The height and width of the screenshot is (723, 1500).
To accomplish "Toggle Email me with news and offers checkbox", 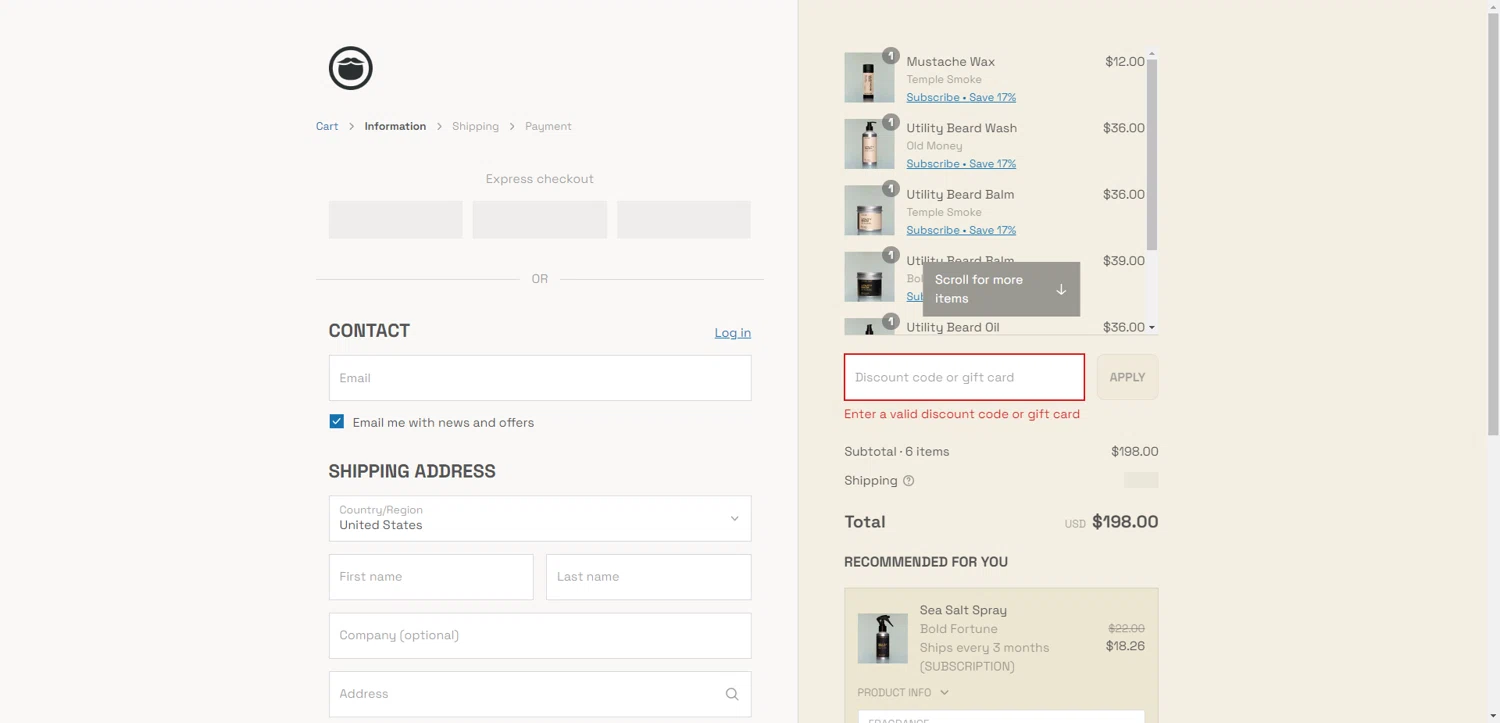I will 337,422.
